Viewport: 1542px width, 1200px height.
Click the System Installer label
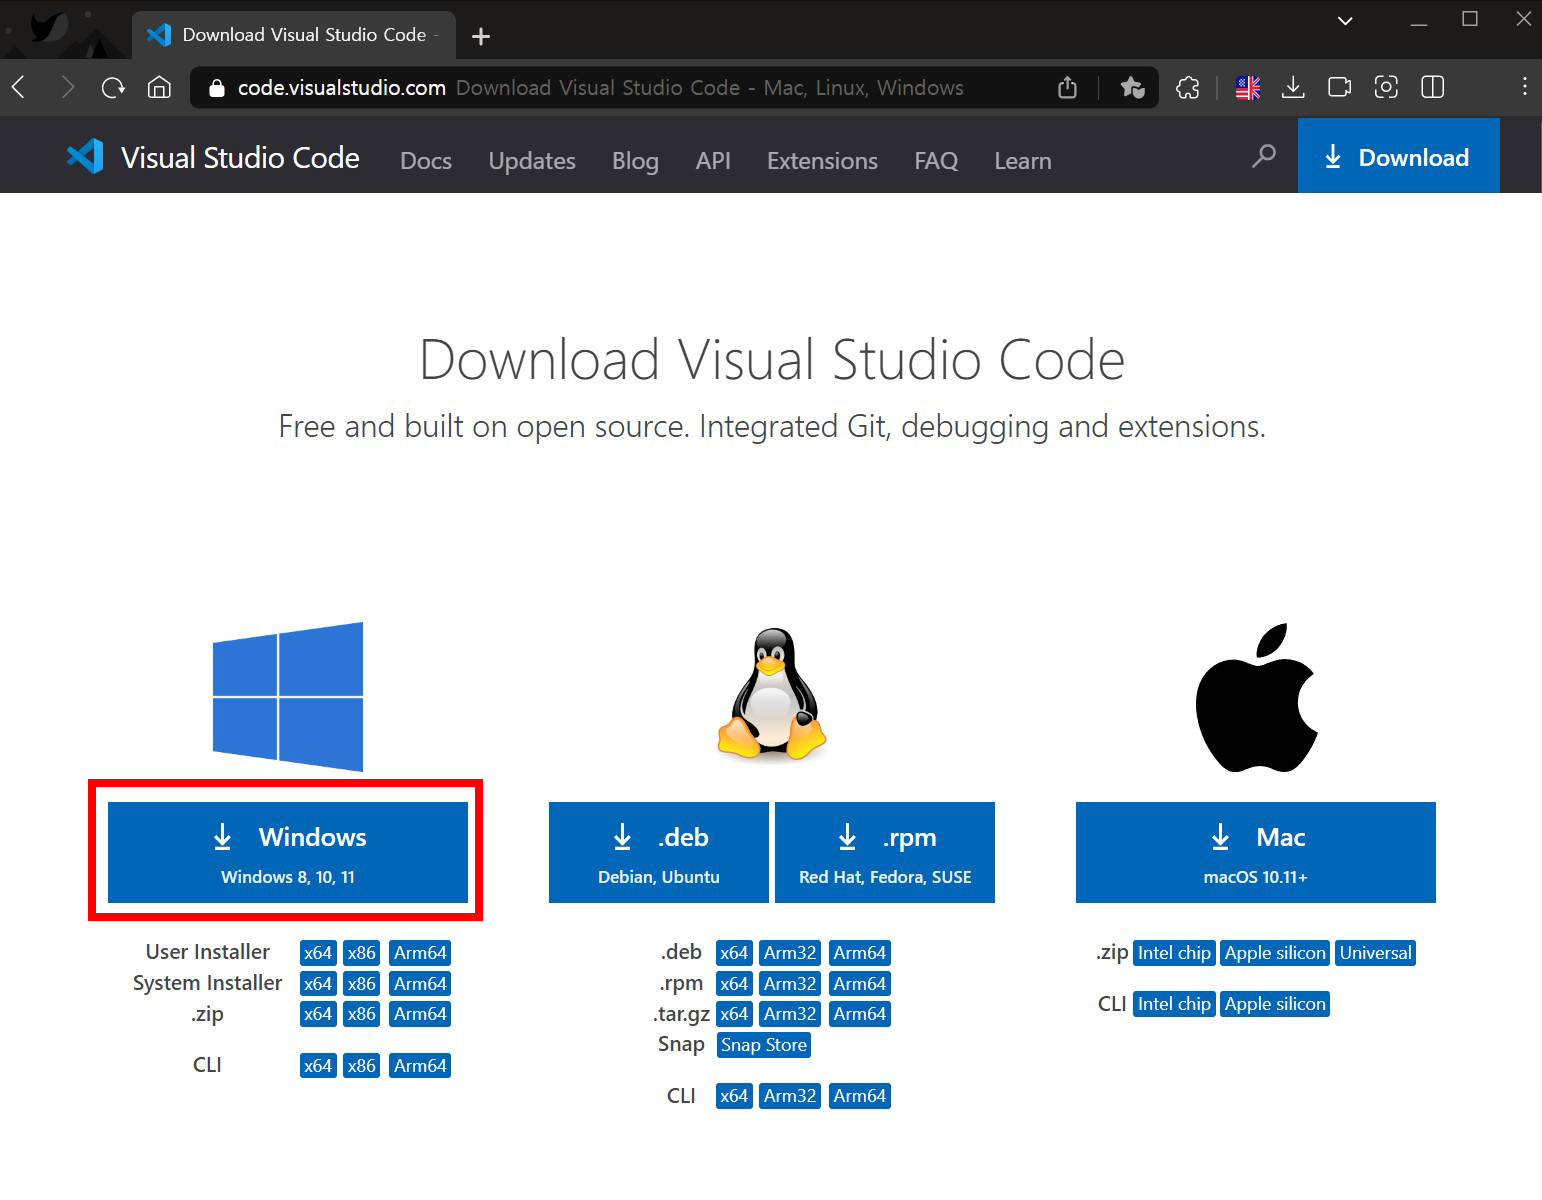click(207, 983)
